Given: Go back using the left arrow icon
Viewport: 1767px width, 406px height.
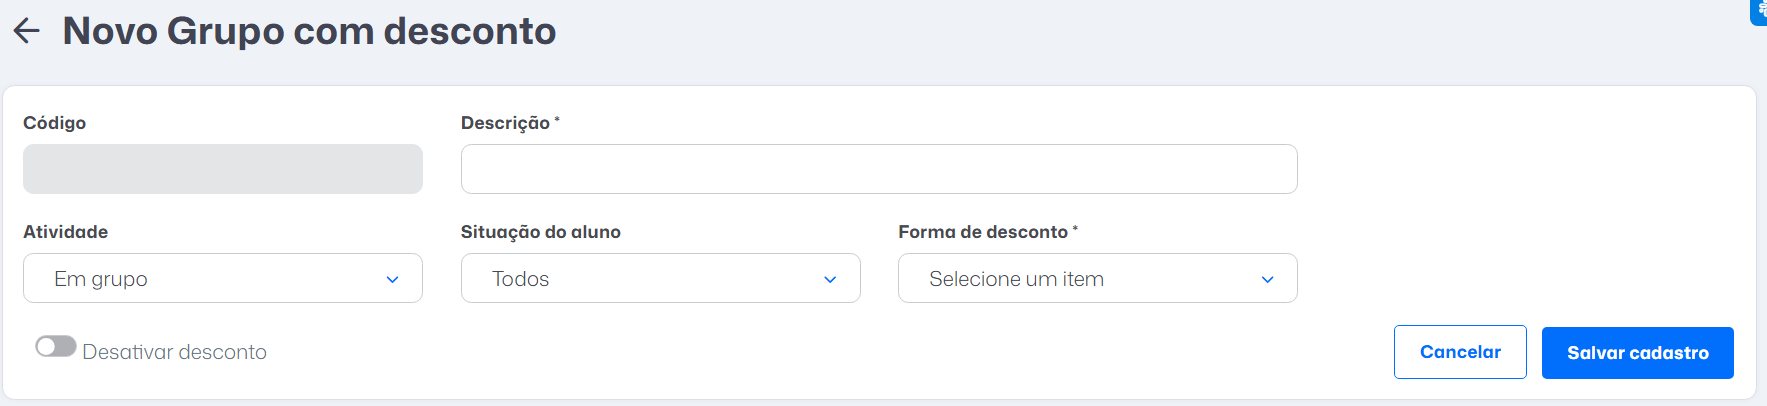Looking at the screenshot, I should (x=26, y=31).
